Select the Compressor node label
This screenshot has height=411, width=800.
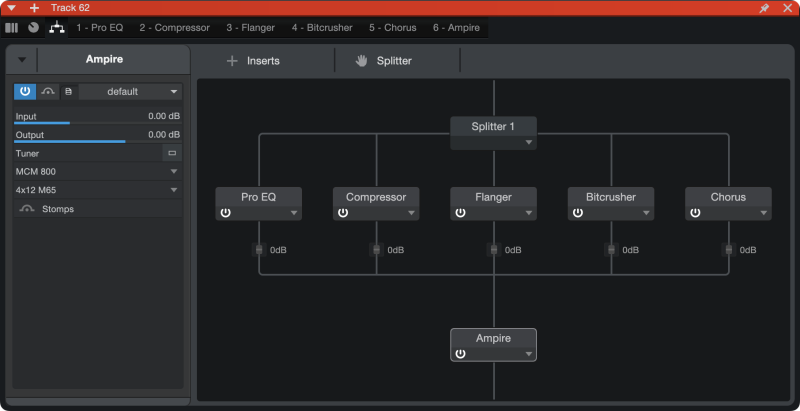[x=376, y=197]
